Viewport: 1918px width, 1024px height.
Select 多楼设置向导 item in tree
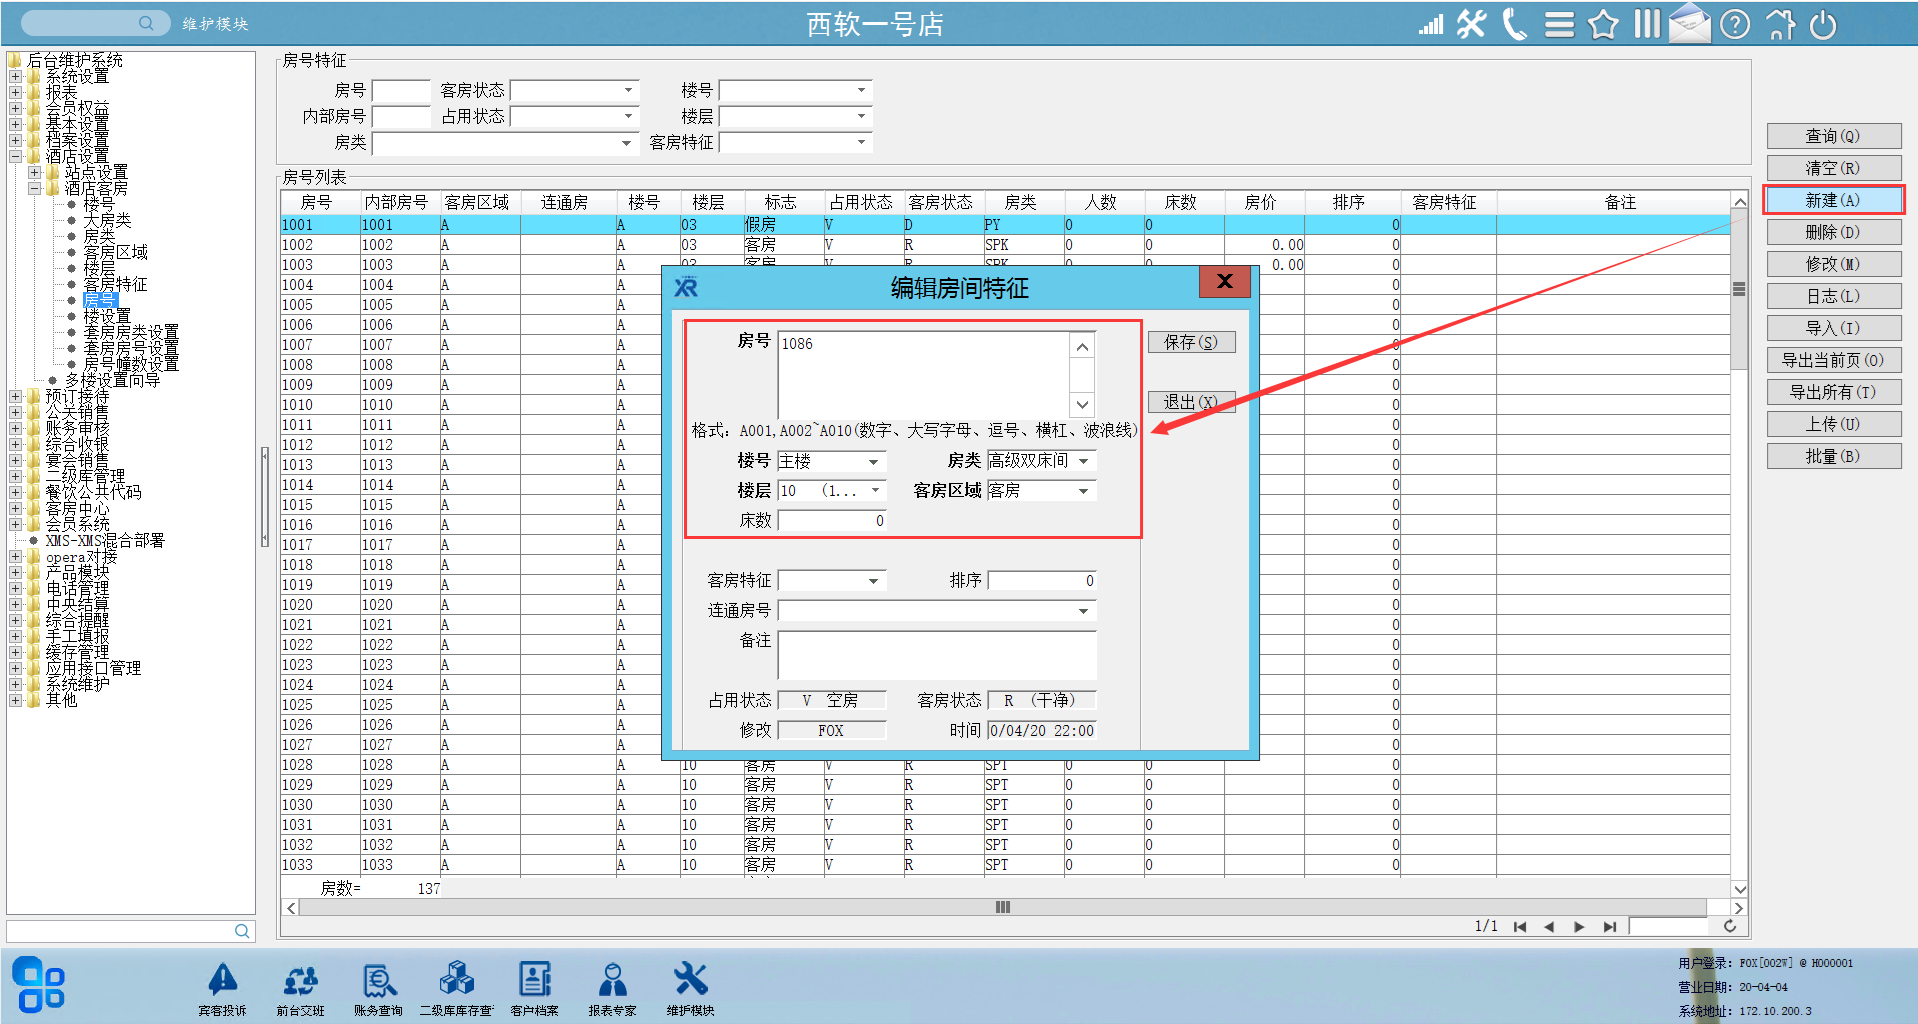click(112, 380)
